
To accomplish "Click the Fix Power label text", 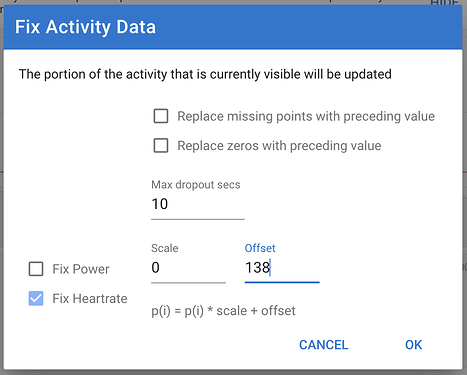I will pyautogui.click(x=81, y=269).
